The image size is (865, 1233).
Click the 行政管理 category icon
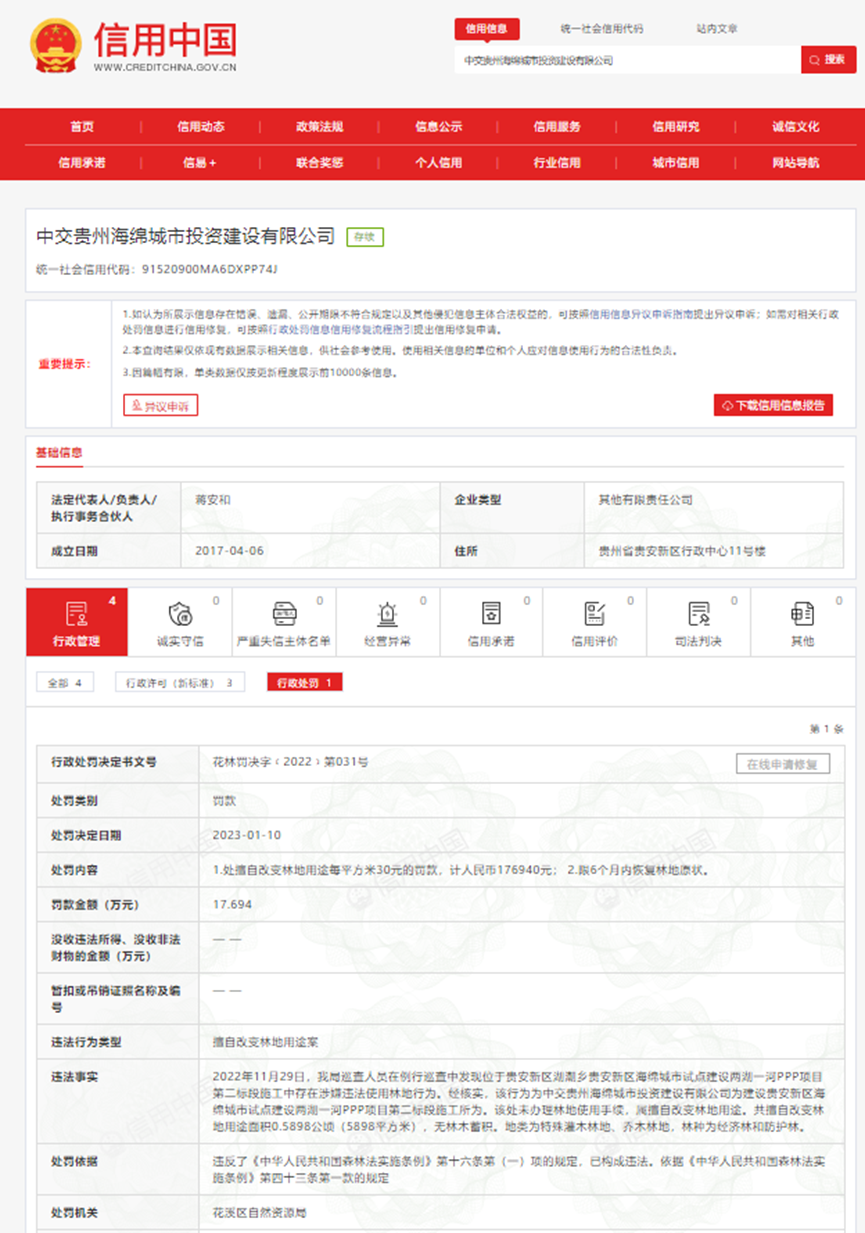(x=77, y=613)
